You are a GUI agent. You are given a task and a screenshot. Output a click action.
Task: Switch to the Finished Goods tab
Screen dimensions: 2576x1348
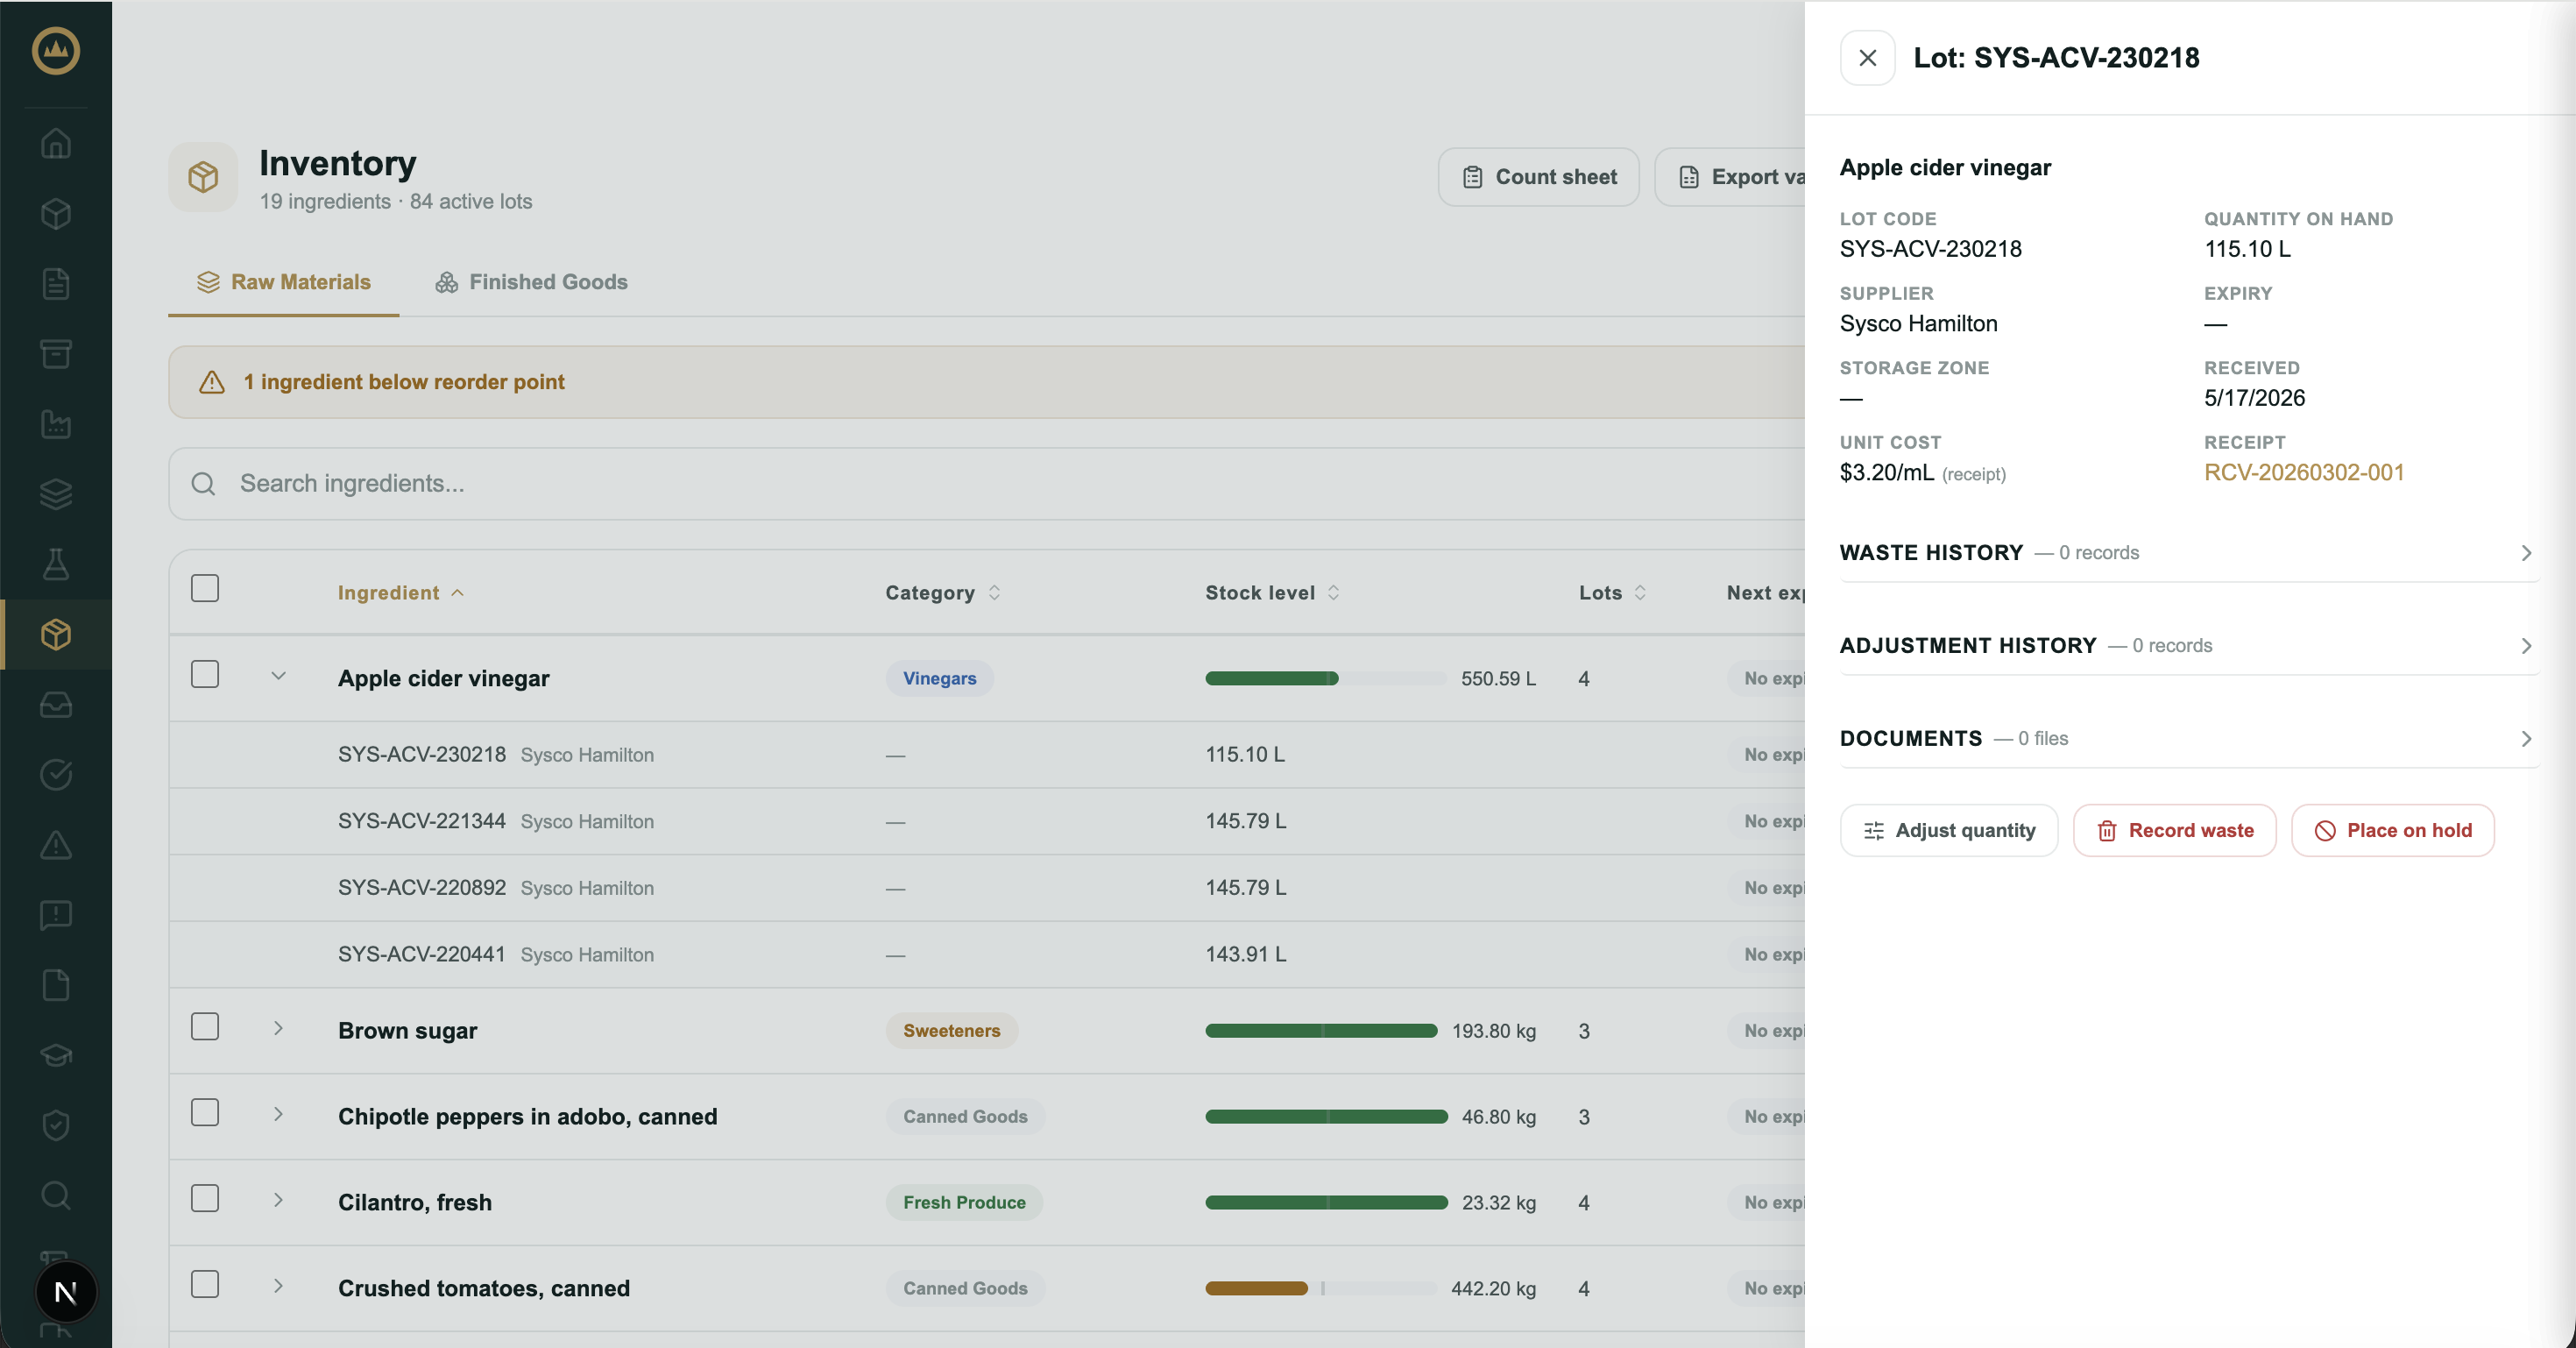pos(531,282)
